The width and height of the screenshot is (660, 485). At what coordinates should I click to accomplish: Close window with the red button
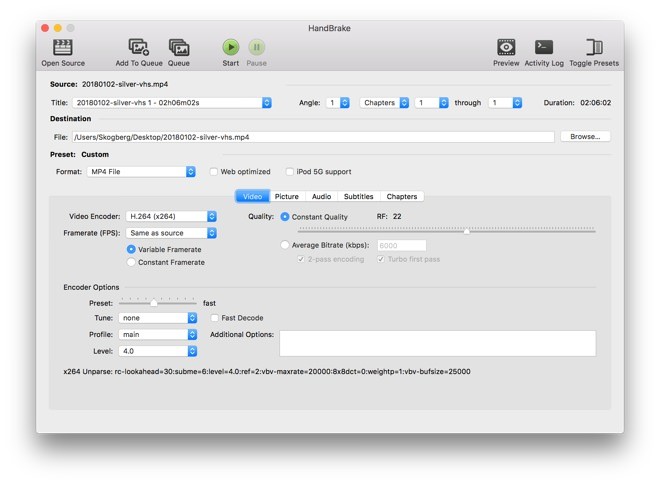tap(45, 28)
